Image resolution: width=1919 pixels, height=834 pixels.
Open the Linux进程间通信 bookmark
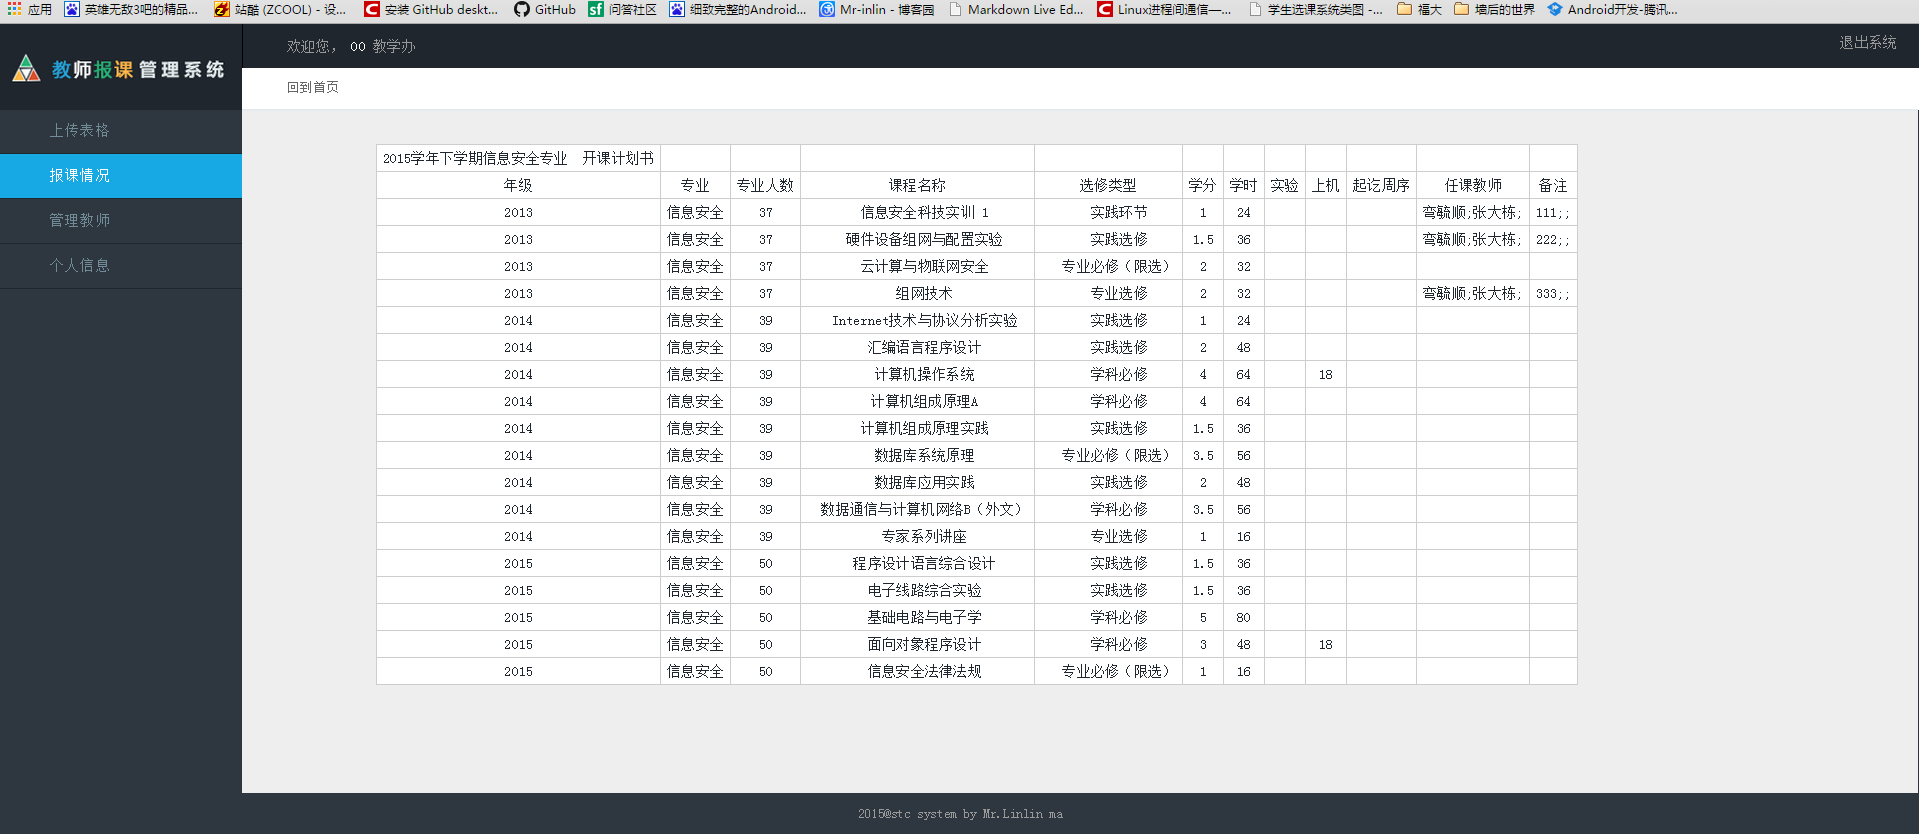(x=1165, y=9)
